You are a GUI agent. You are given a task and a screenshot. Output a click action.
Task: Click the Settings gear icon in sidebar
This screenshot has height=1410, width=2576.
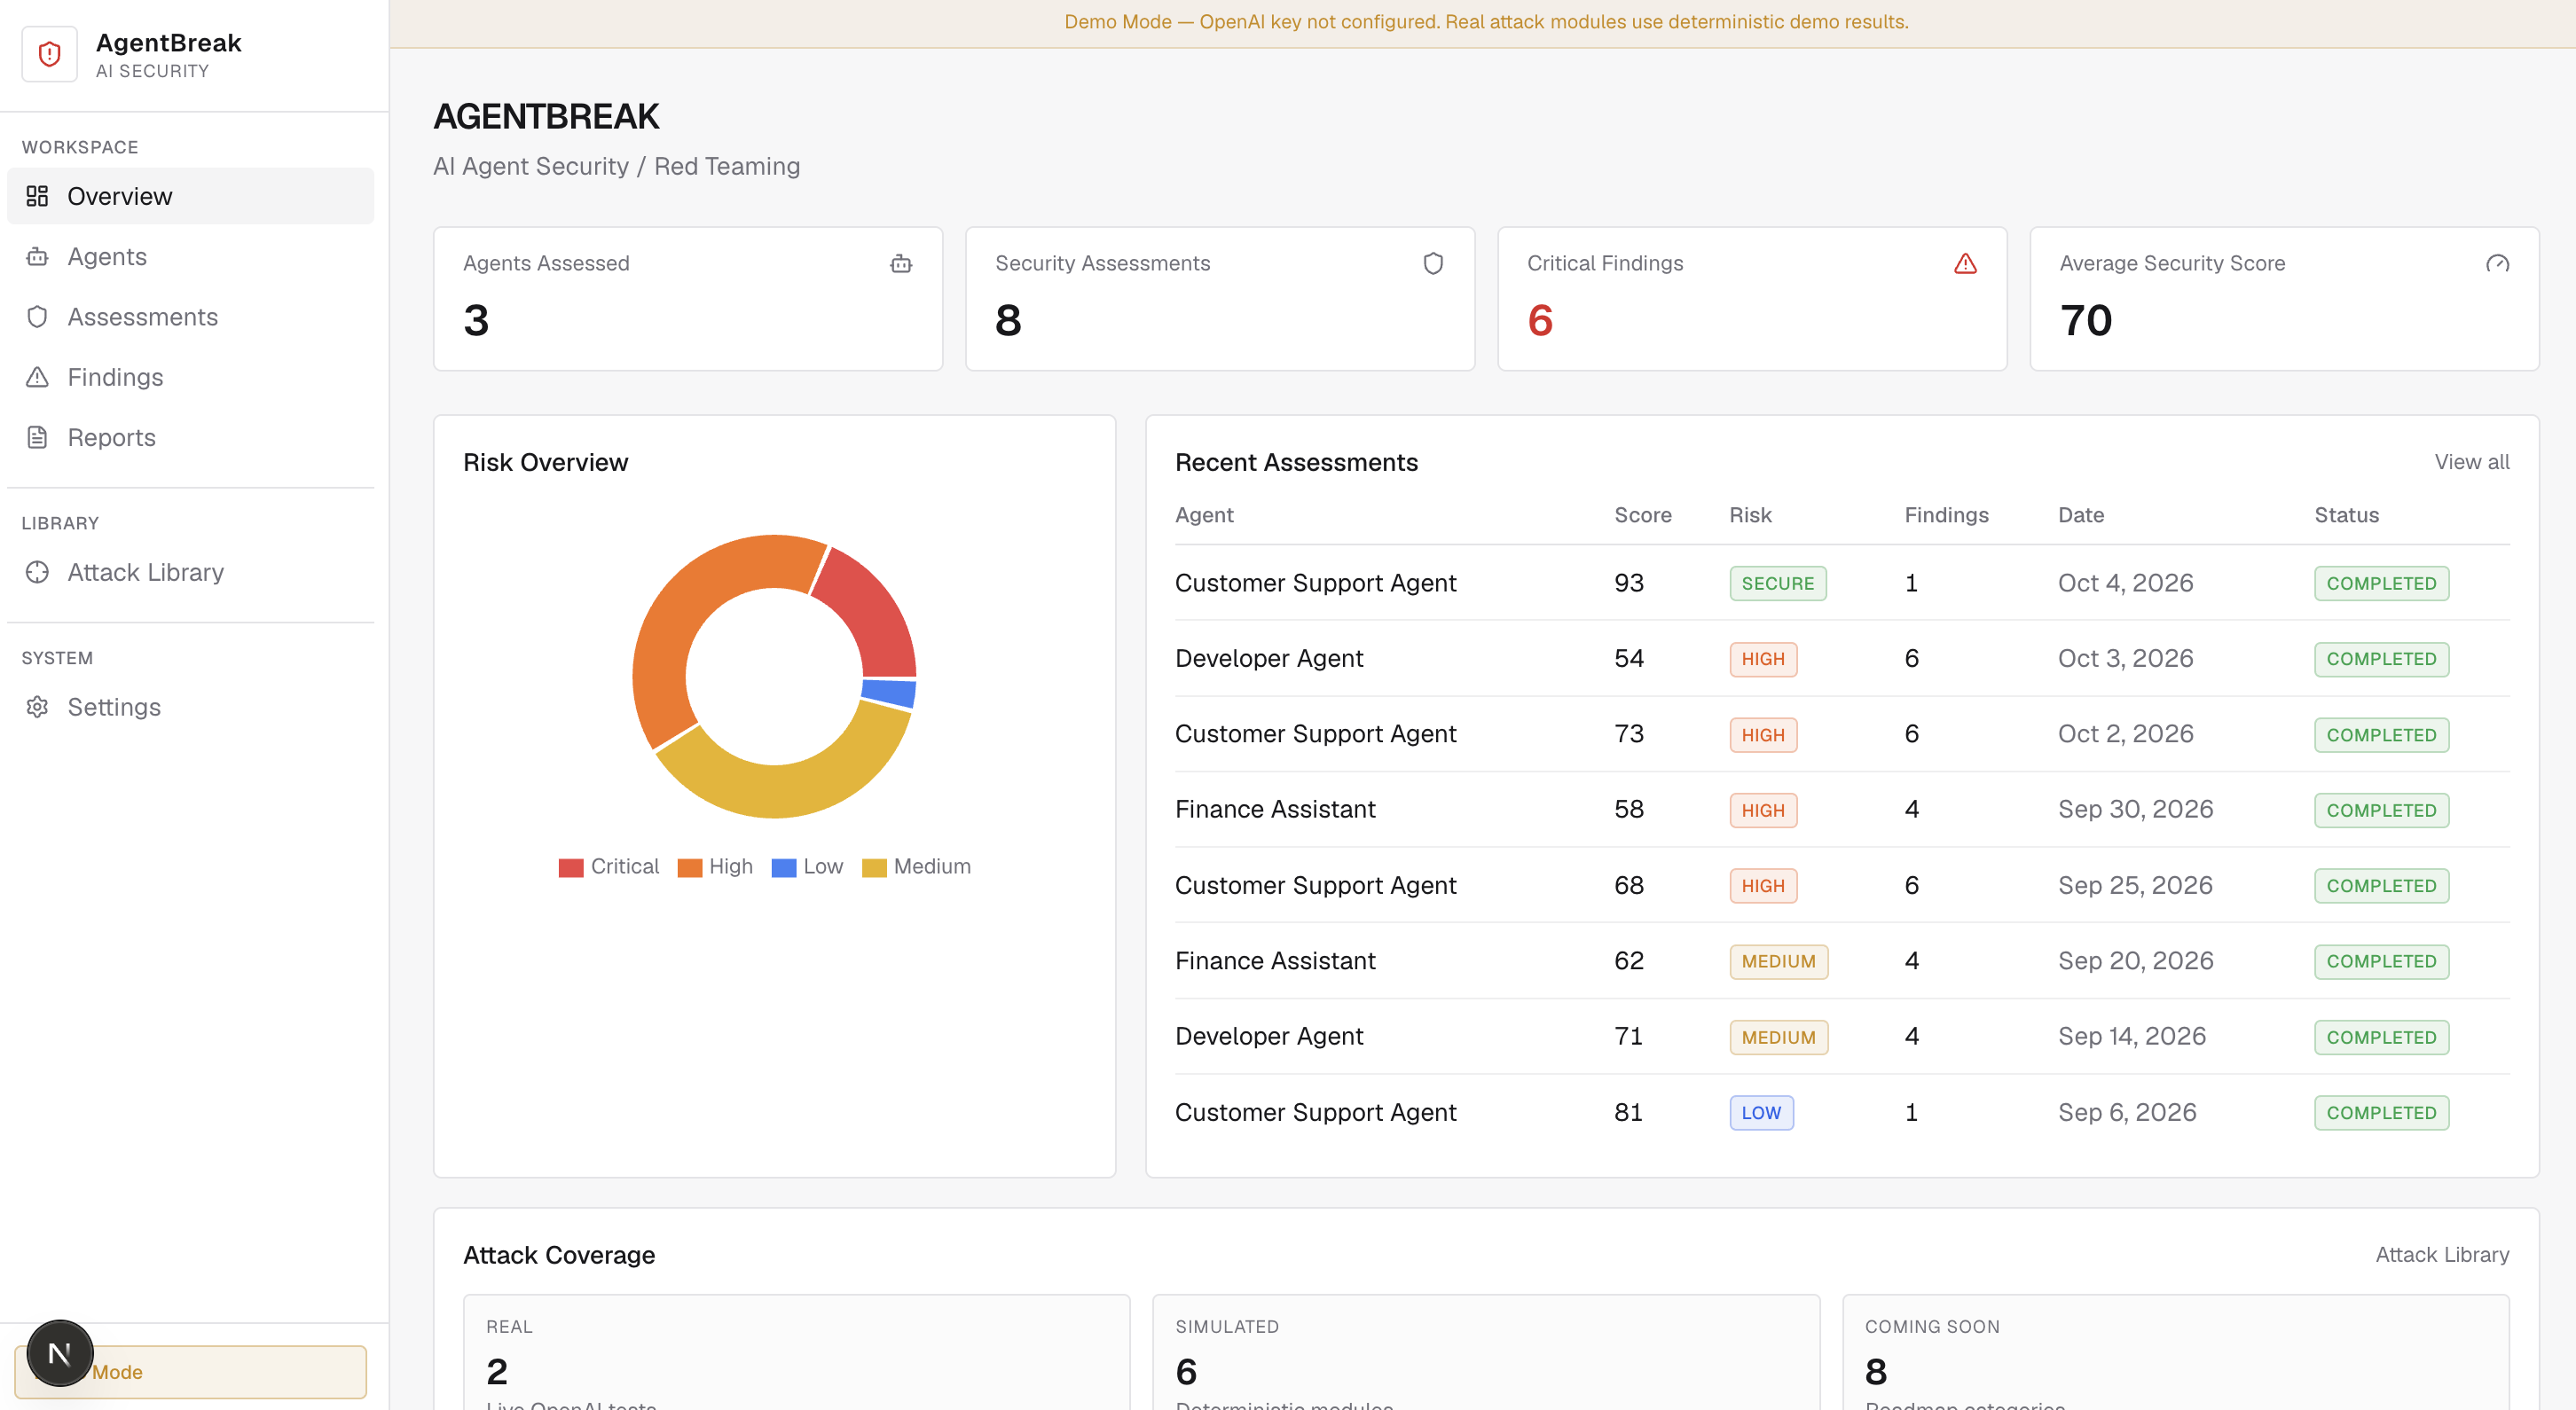[x=37, y=707]
